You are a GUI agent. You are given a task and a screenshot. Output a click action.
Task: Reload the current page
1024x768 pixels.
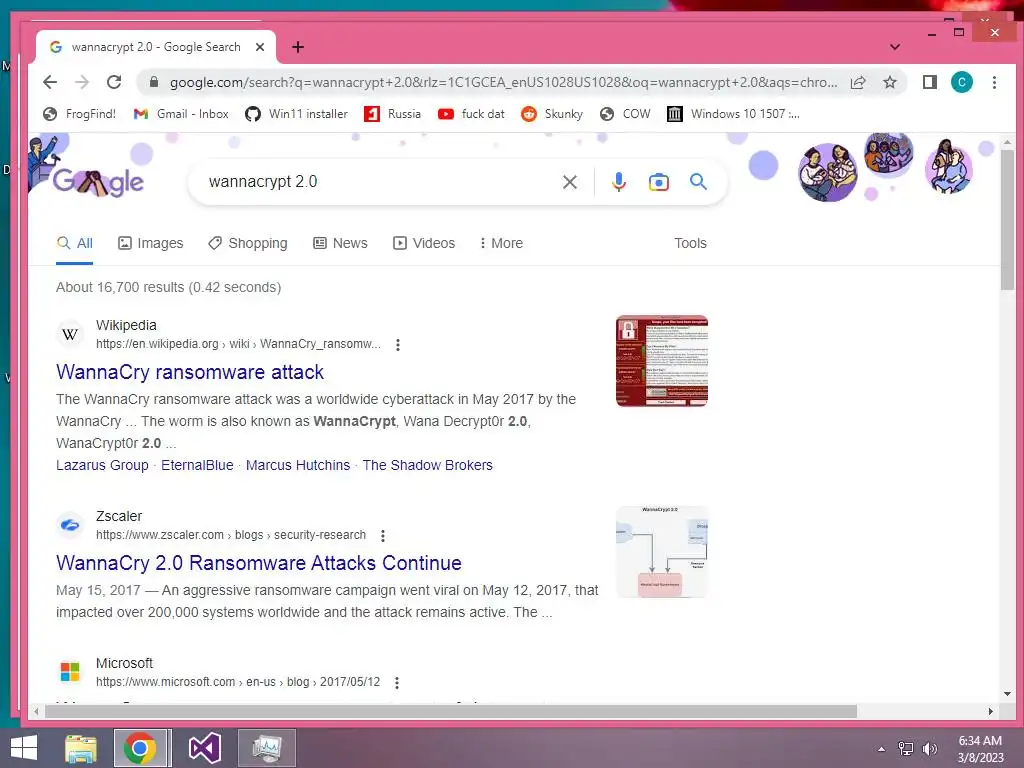pos(114,82)
